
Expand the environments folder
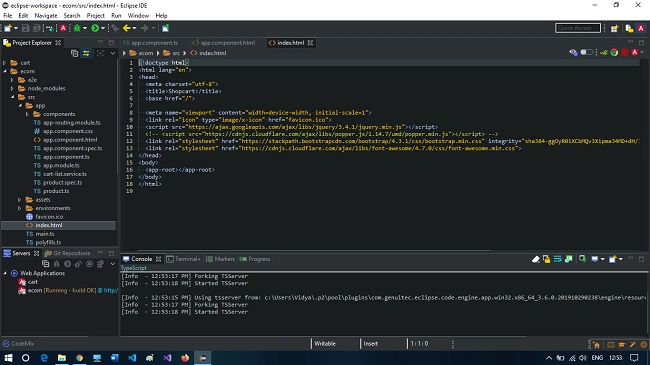[x=19, y=208]
